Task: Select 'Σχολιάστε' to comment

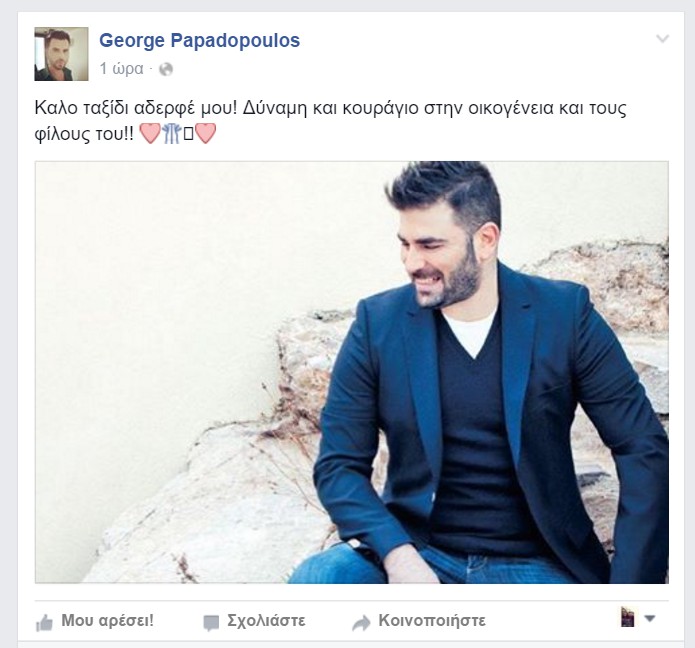Action: click(x=266, y=620)
